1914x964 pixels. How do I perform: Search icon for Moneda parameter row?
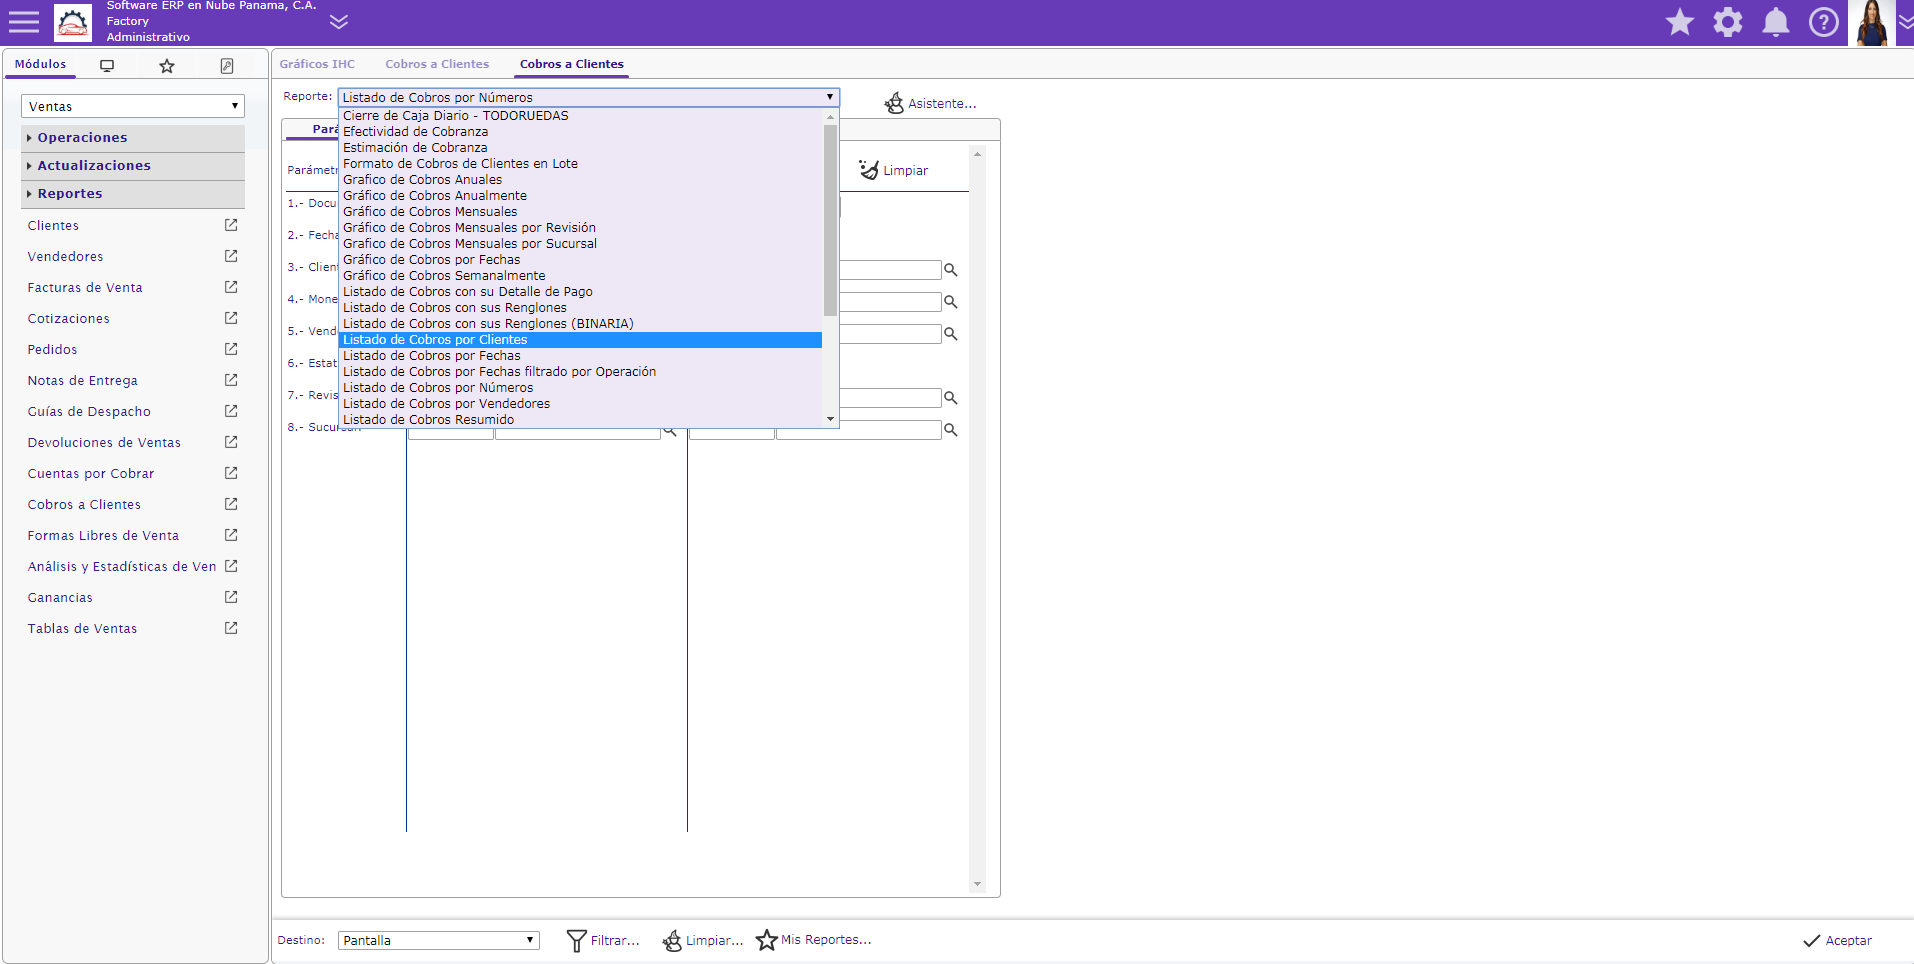951,302
